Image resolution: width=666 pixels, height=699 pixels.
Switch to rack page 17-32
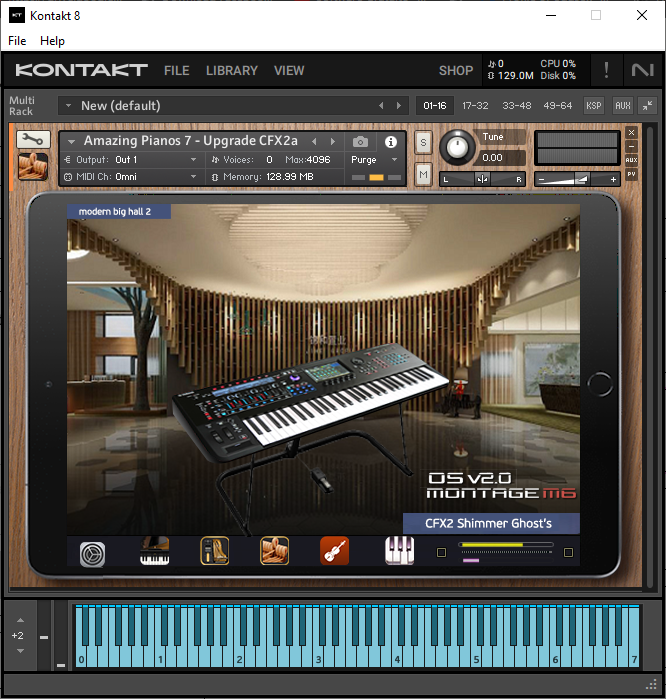tap(475, 106)
